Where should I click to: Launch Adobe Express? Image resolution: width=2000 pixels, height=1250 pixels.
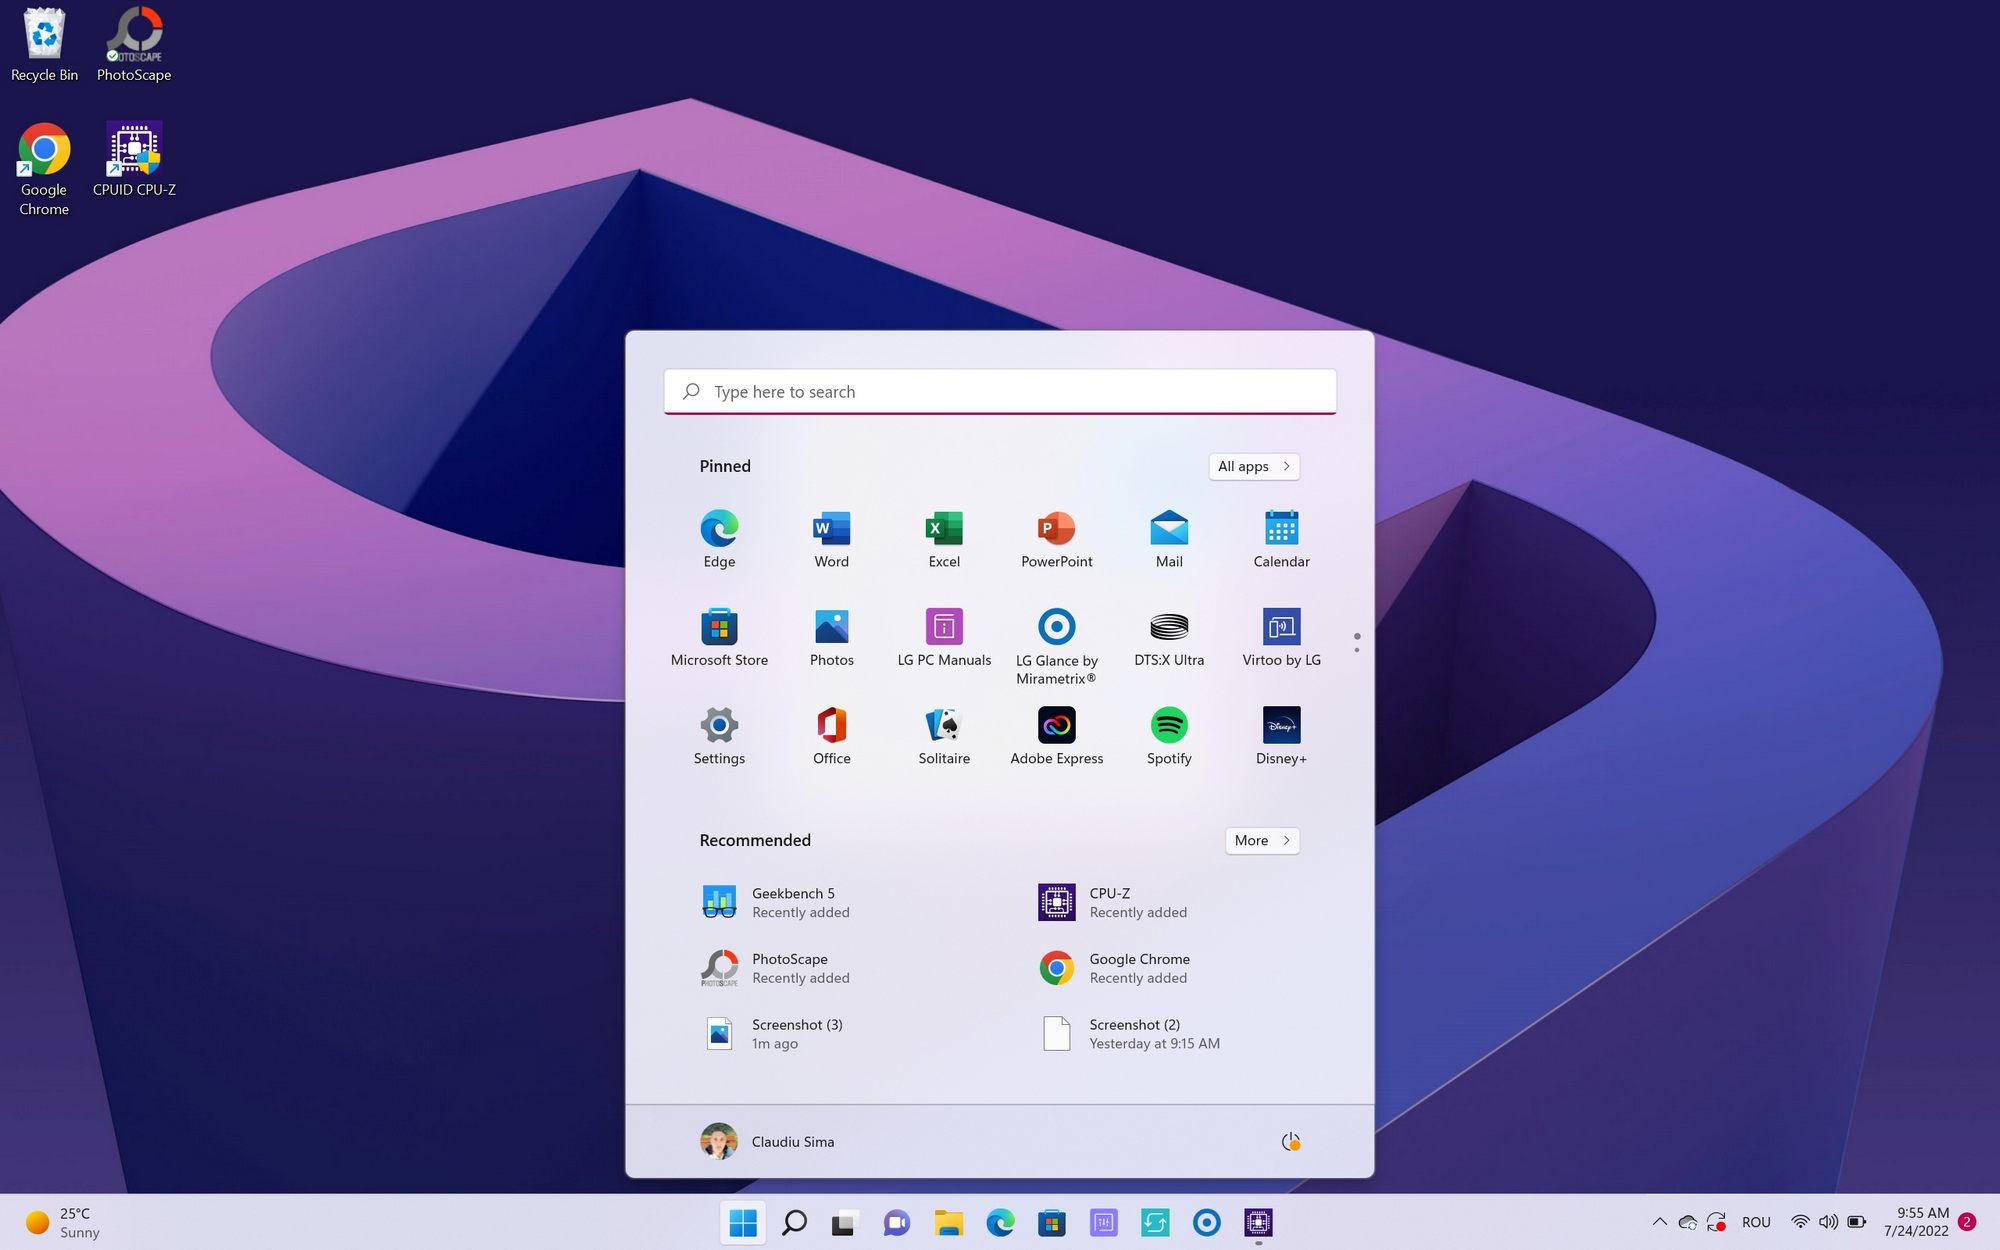coord(1056,736)
